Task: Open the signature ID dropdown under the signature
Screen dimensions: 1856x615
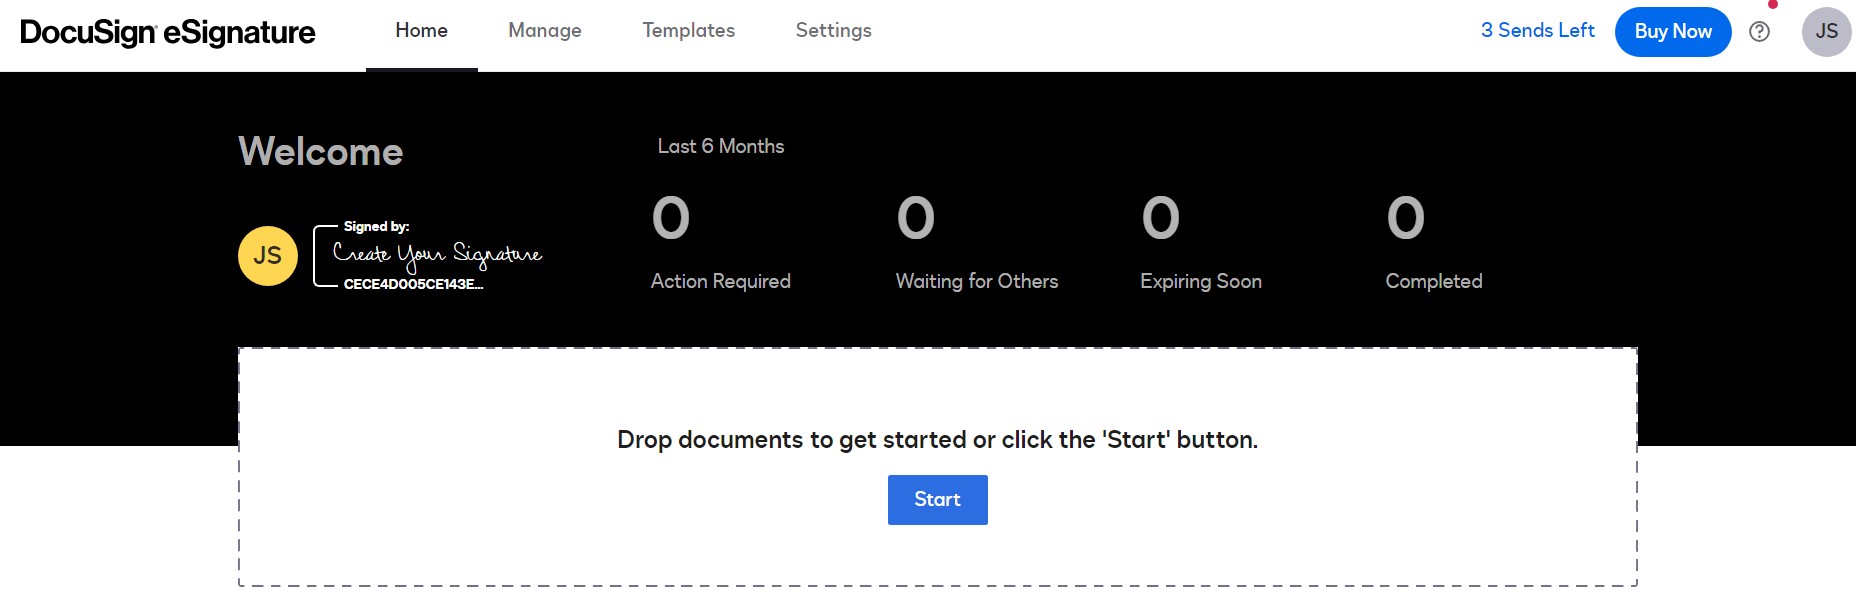Action: click(x=412, y=287)
